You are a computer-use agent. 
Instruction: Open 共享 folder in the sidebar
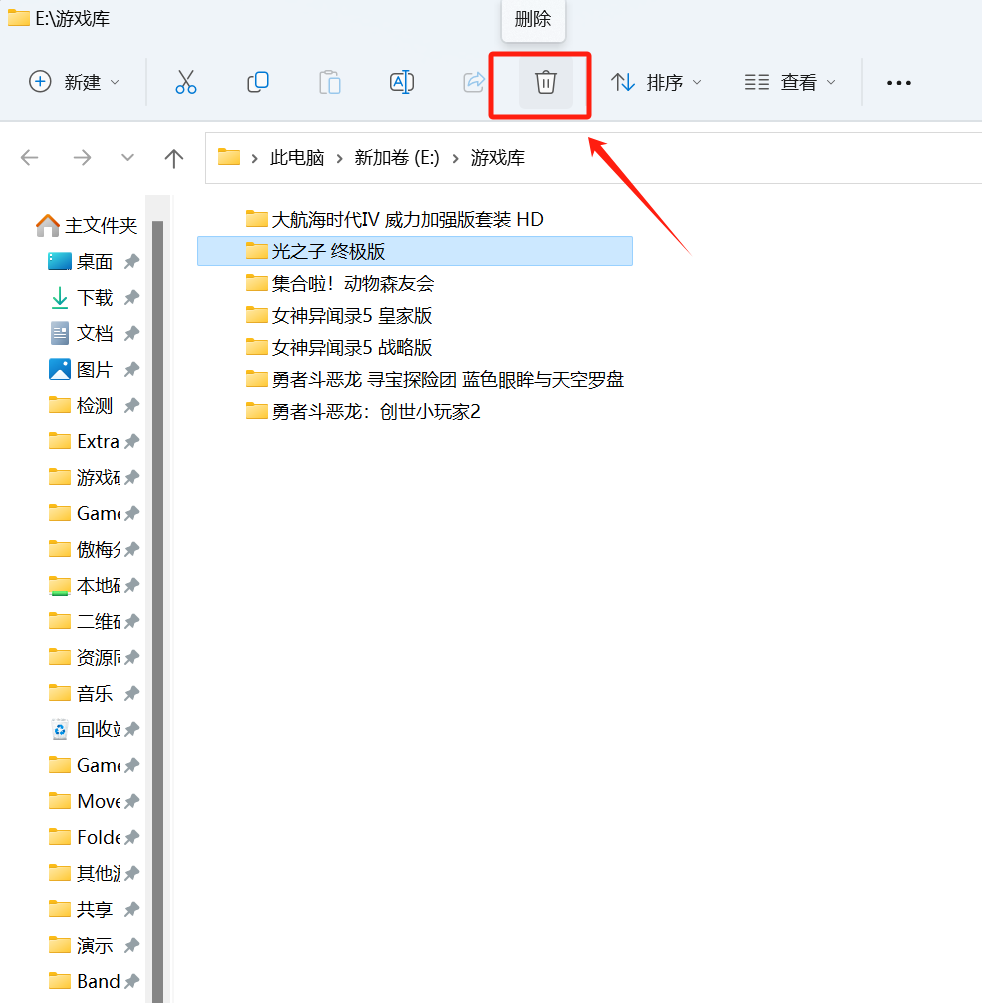(94, 909)
